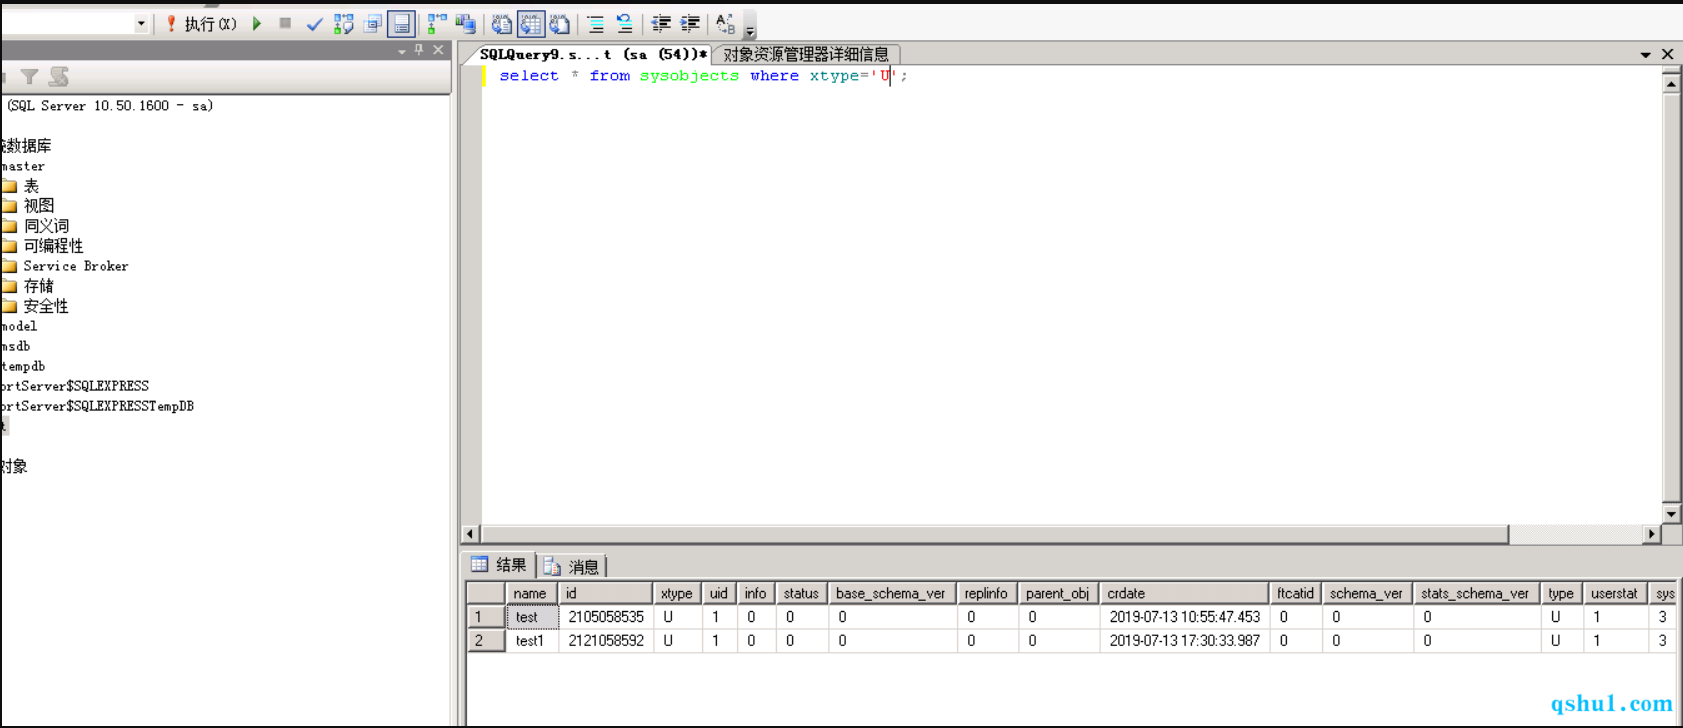Switch output to Results to Grid
The image size is (1683, 728).
point(531,23)
